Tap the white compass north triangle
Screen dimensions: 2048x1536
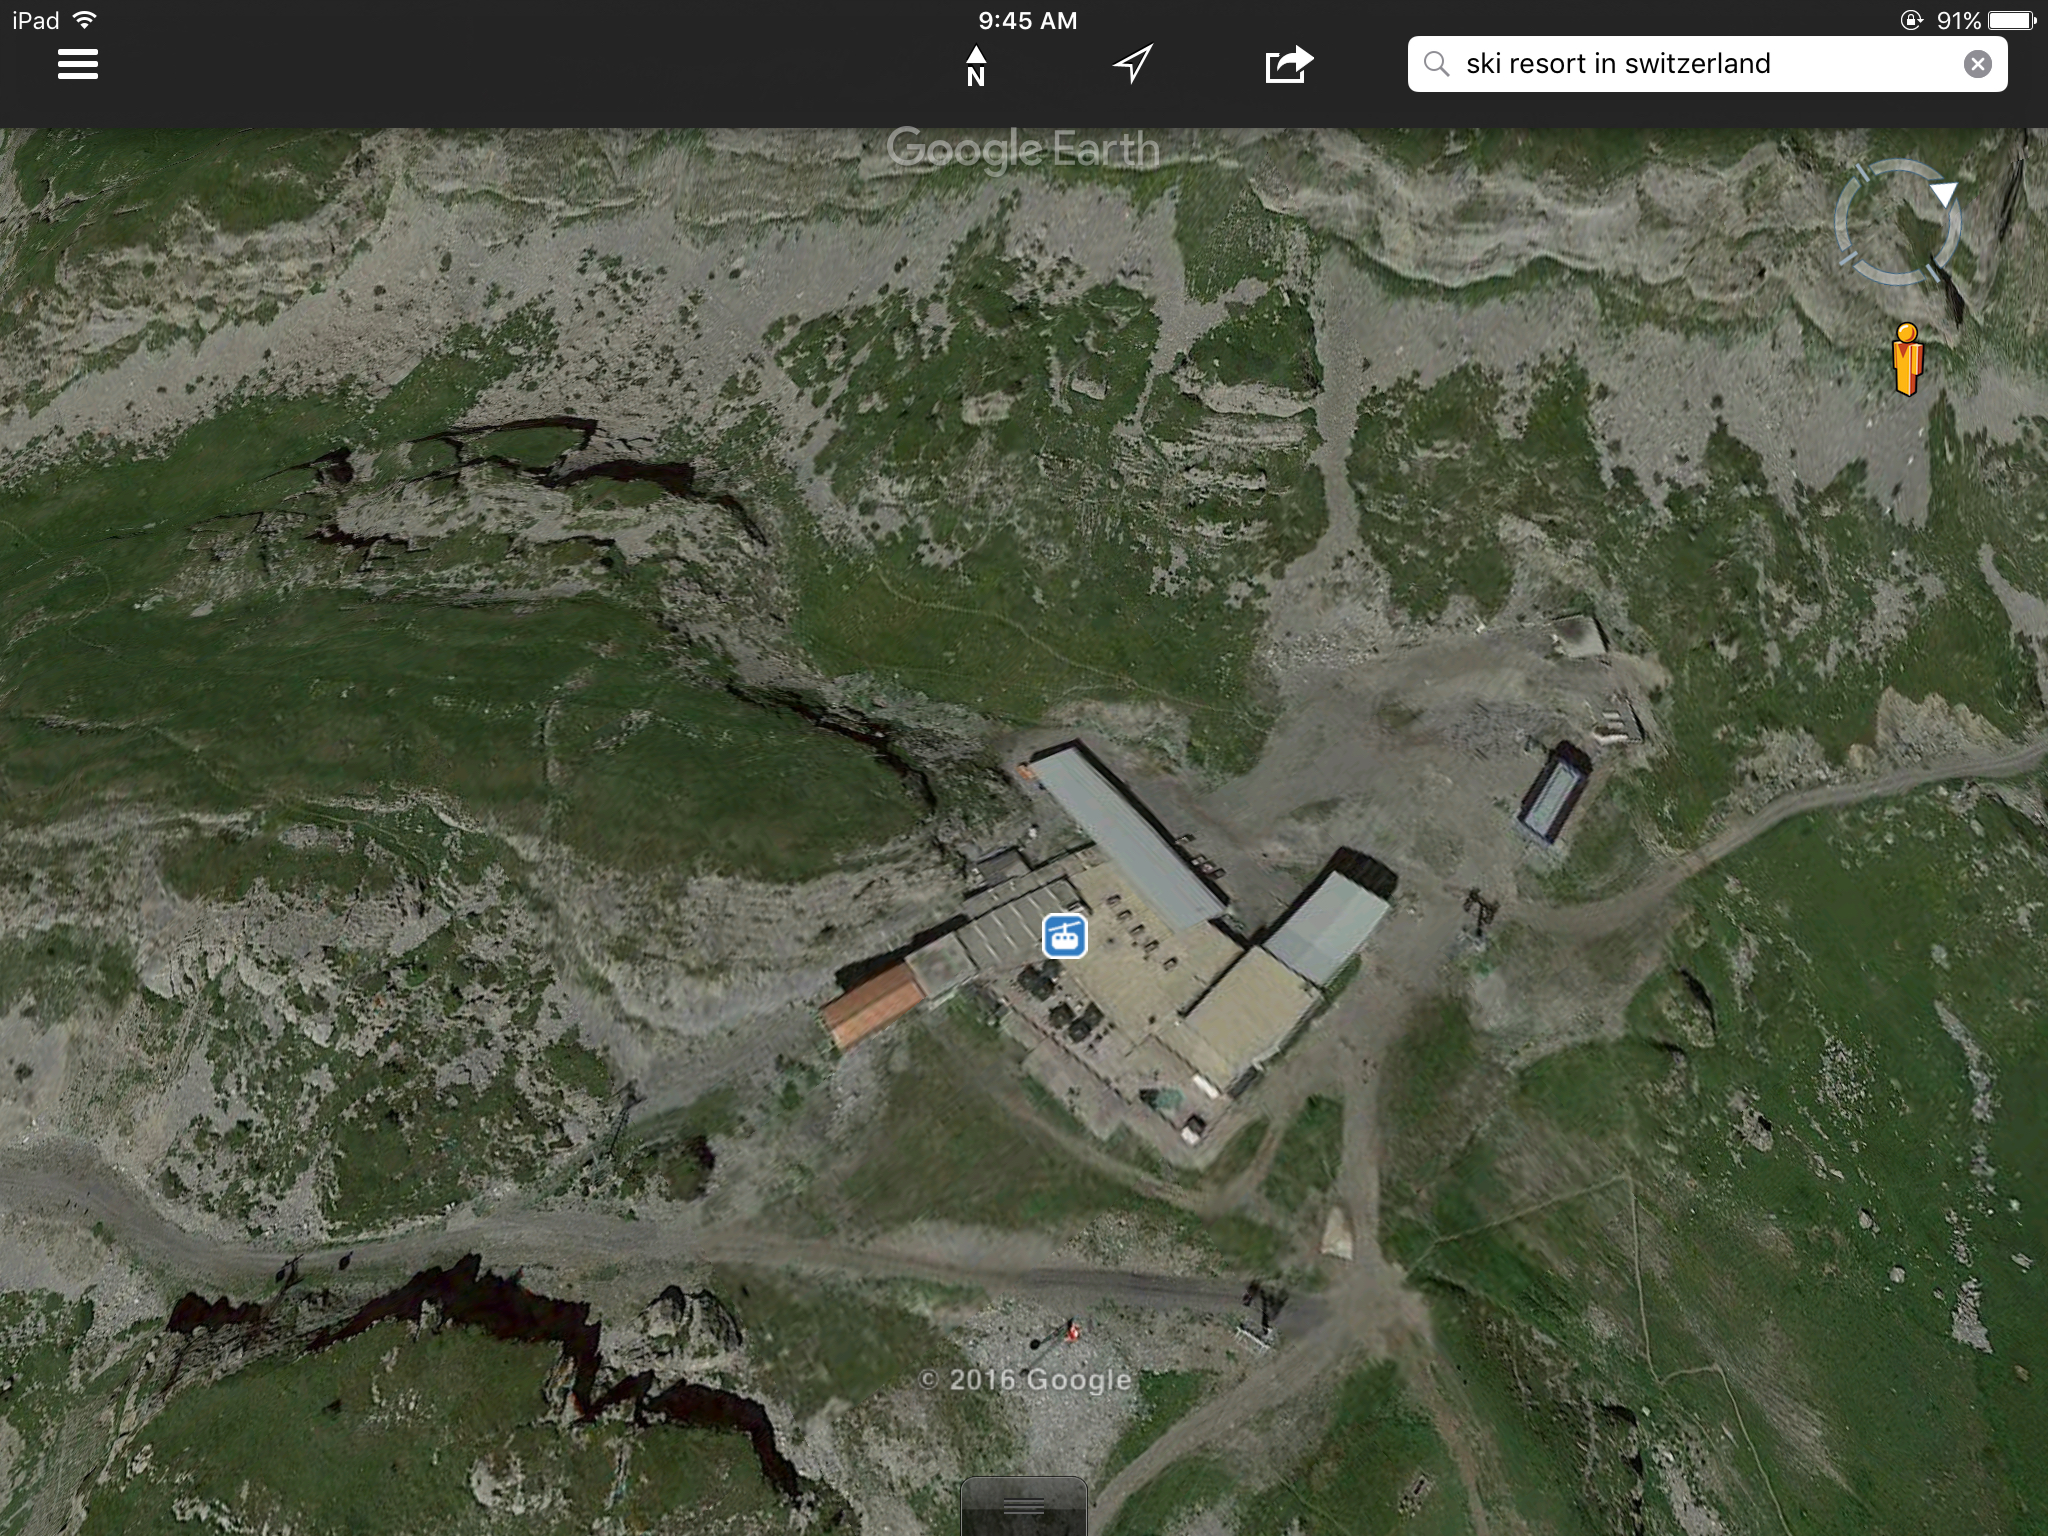tap(1943, 193)
